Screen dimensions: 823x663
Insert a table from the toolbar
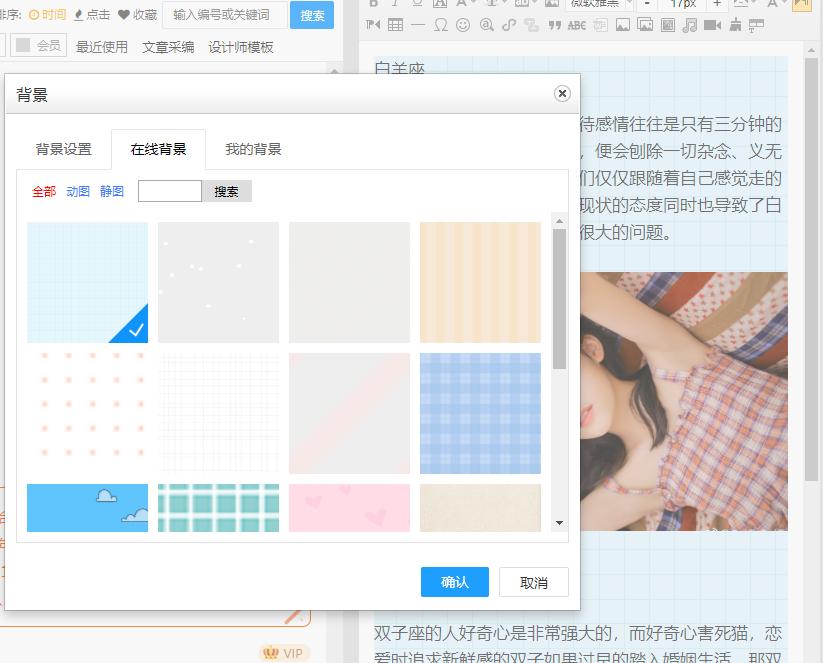[398, 26]
